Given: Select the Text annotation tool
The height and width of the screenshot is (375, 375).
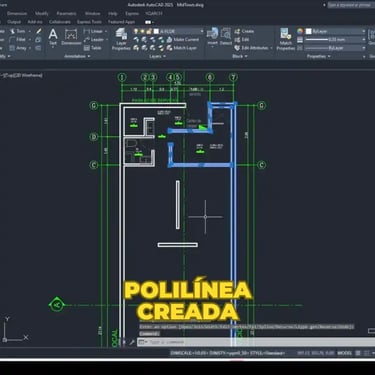Looking at the screenshot, I should 53,37.
